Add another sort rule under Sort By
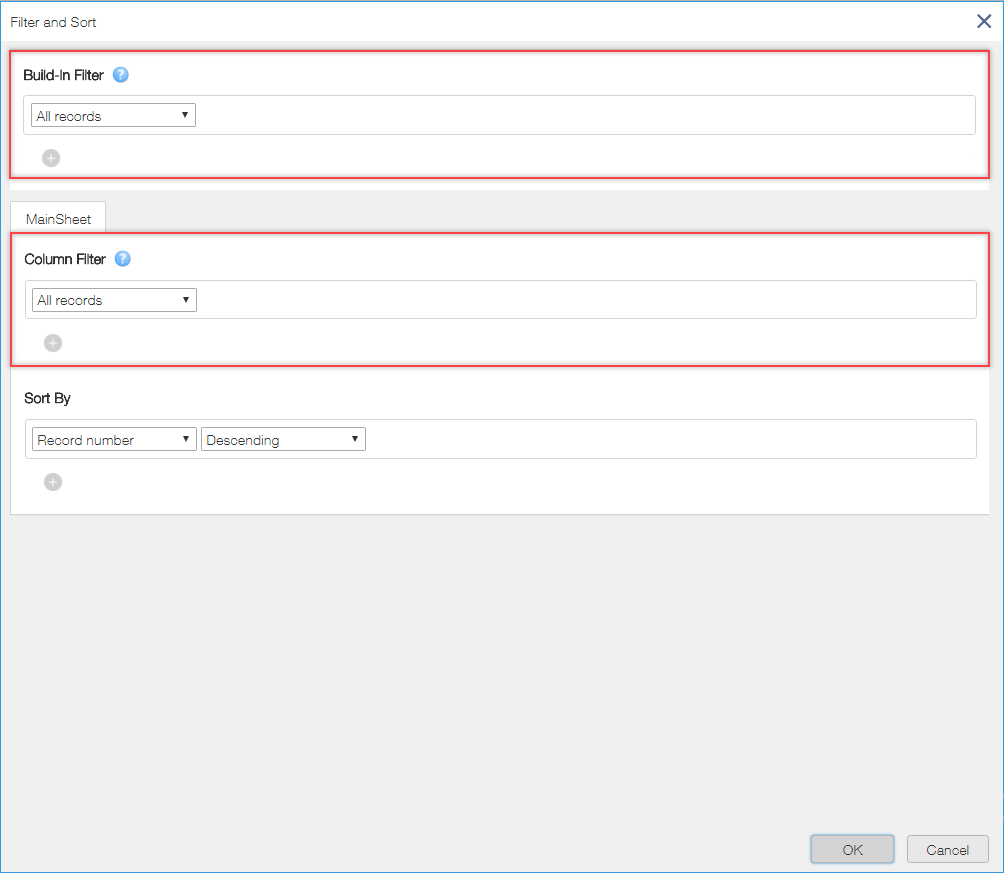This screenshot has height=873, width=1004. [x=53, y=482]
